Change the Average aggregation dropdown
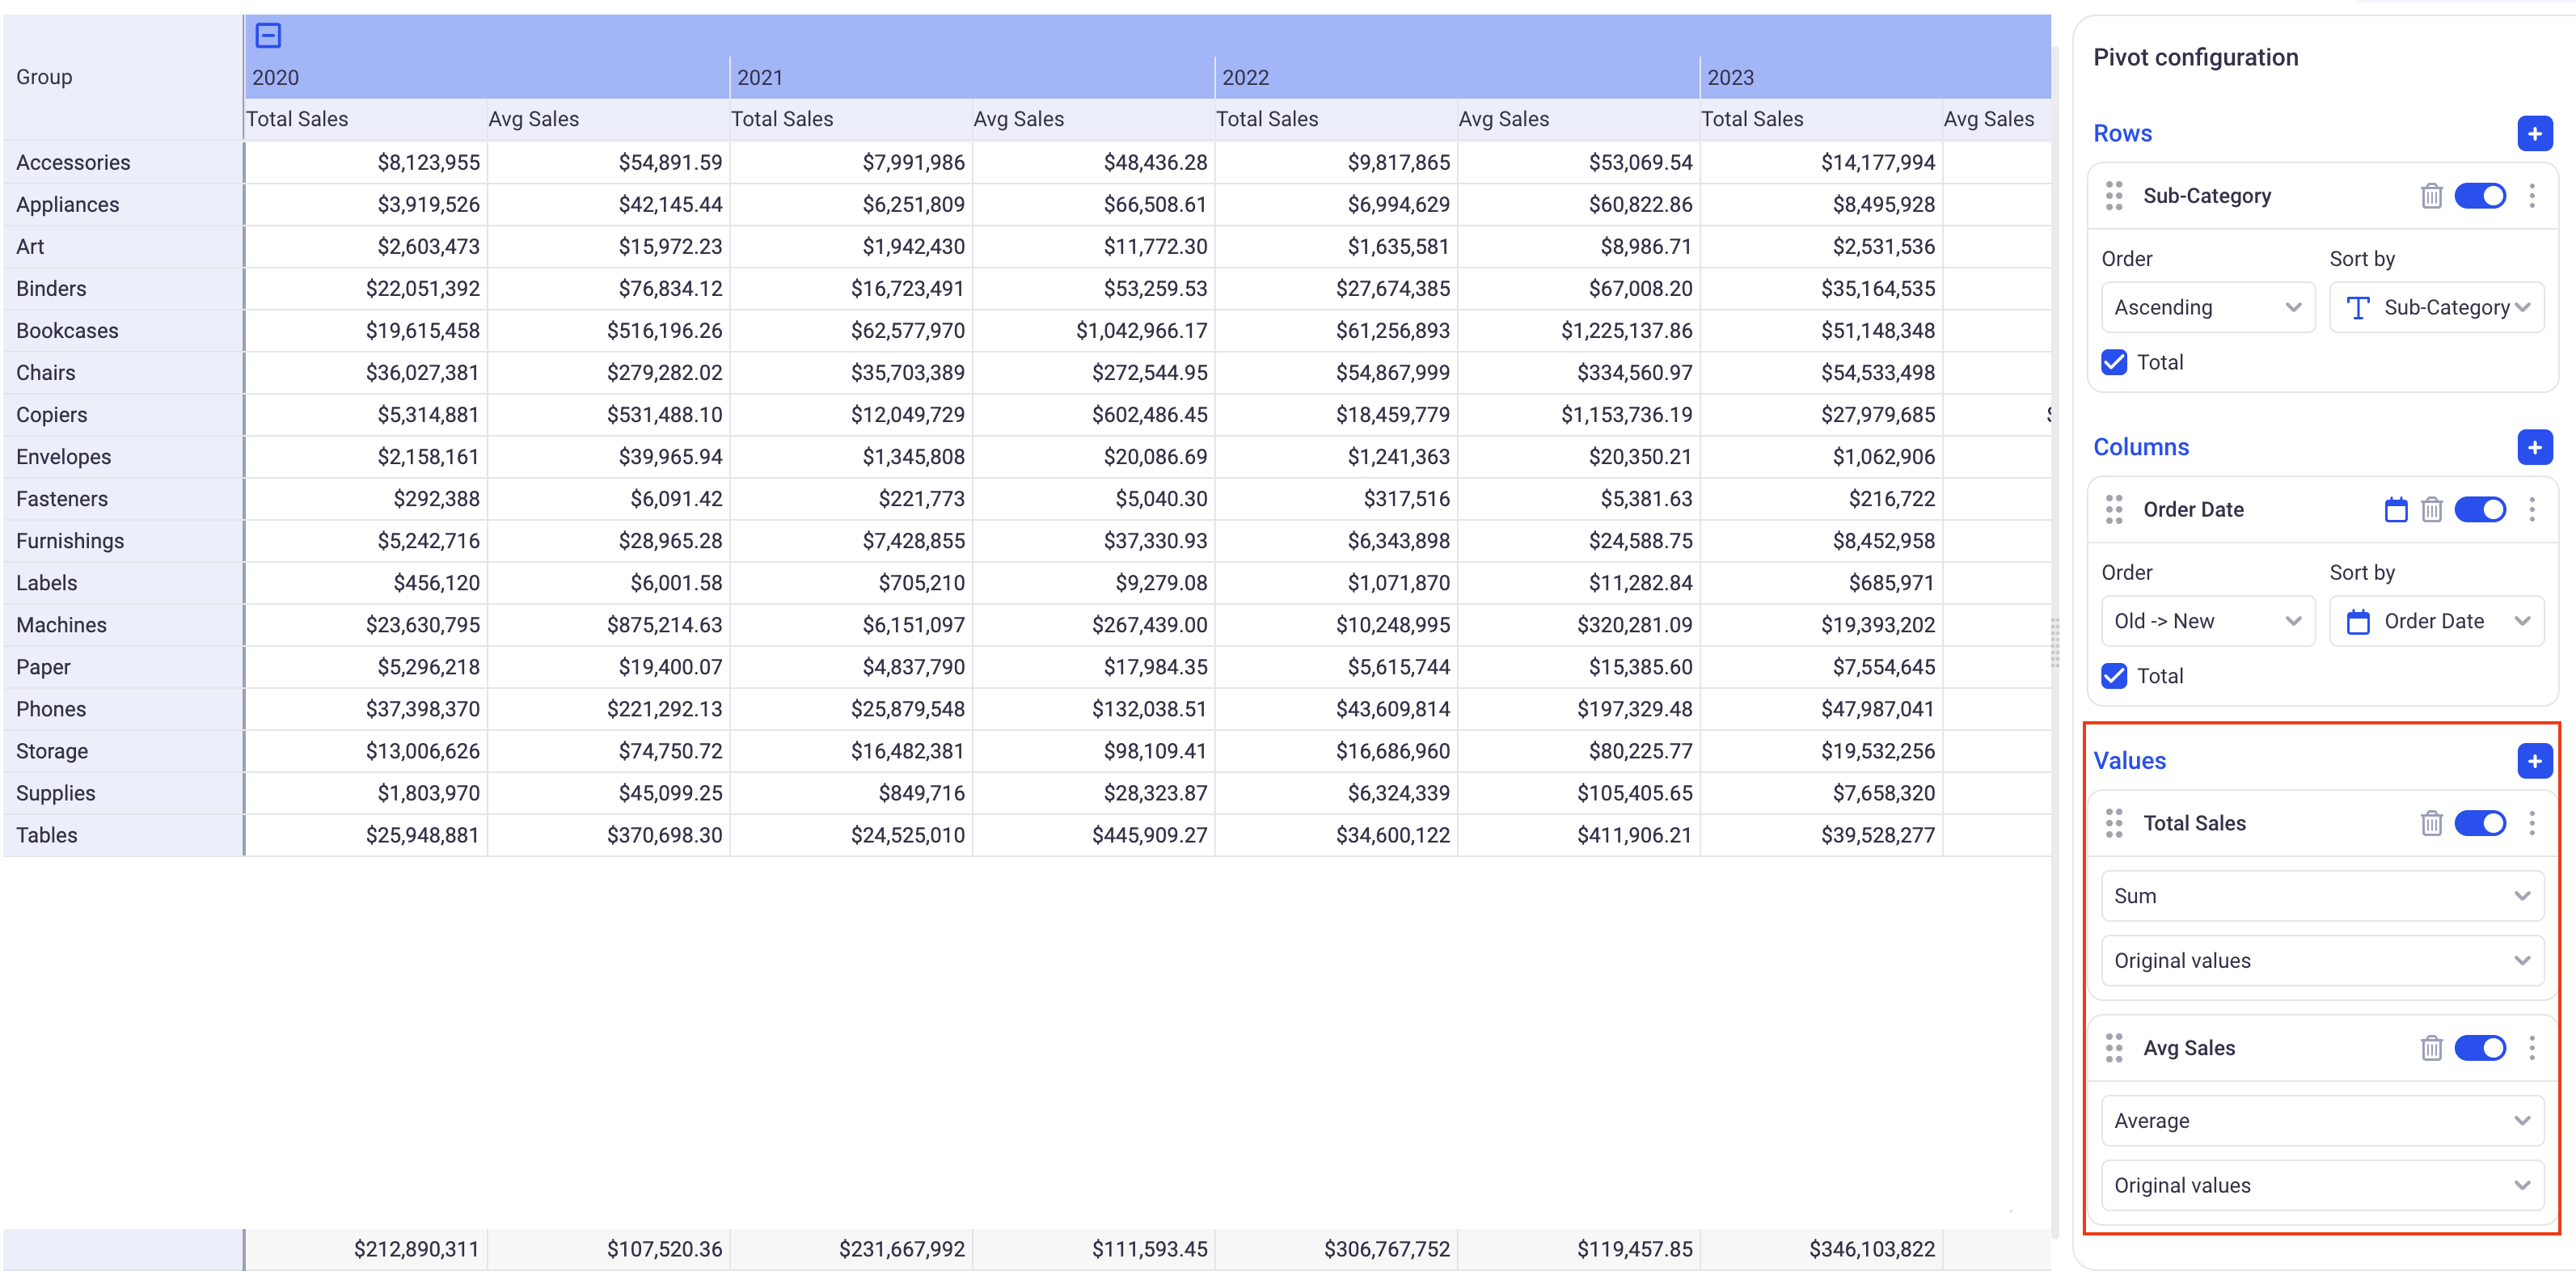 2321,1121
